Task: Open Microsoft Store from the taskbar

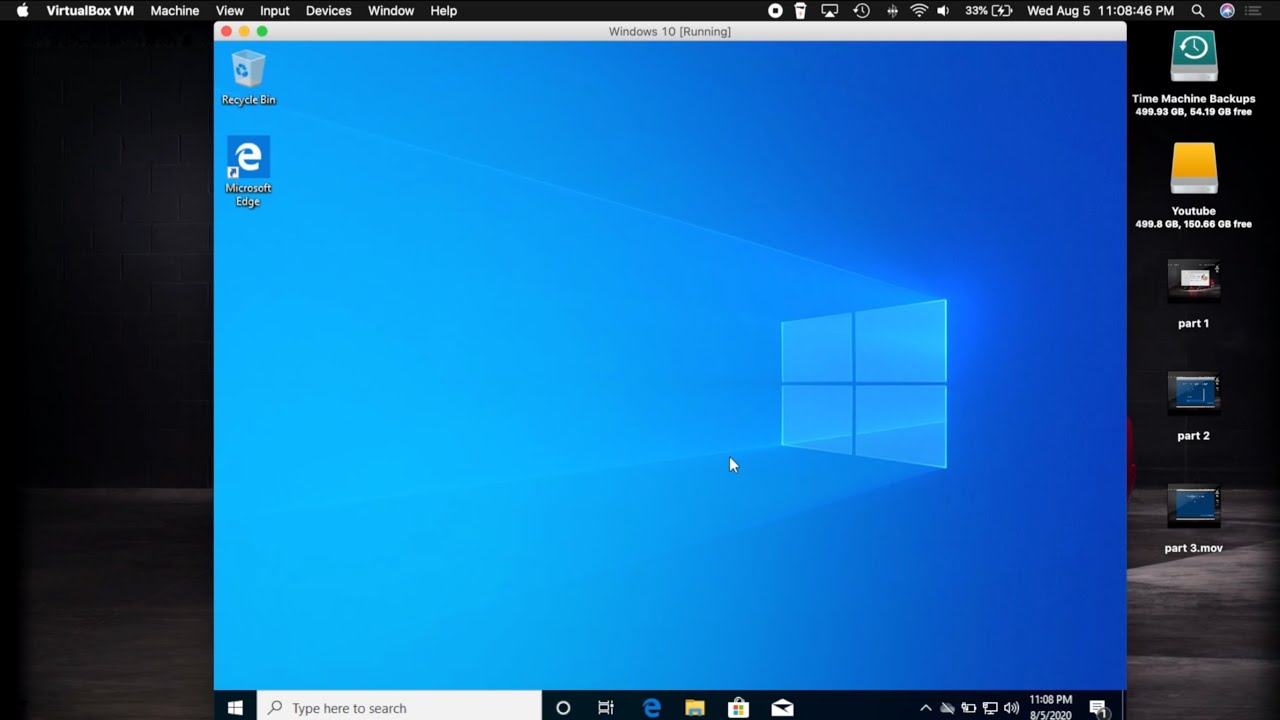Action: 739,707
